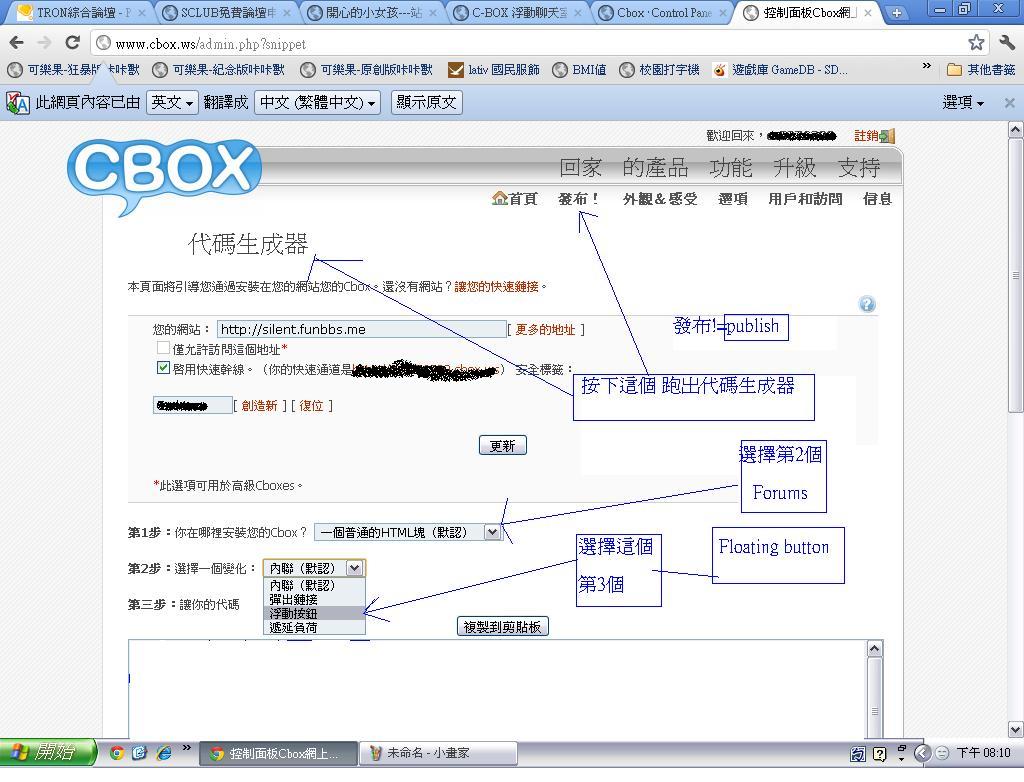Screen dimensions: 1024x782
Task: Open the Chrome wrench settings menu
Action: [1006, 43]
